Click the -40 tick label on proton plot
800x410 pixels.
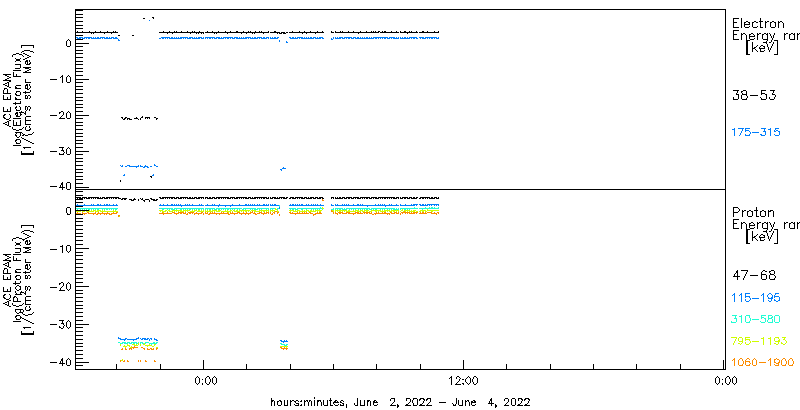tap(60, 362)
